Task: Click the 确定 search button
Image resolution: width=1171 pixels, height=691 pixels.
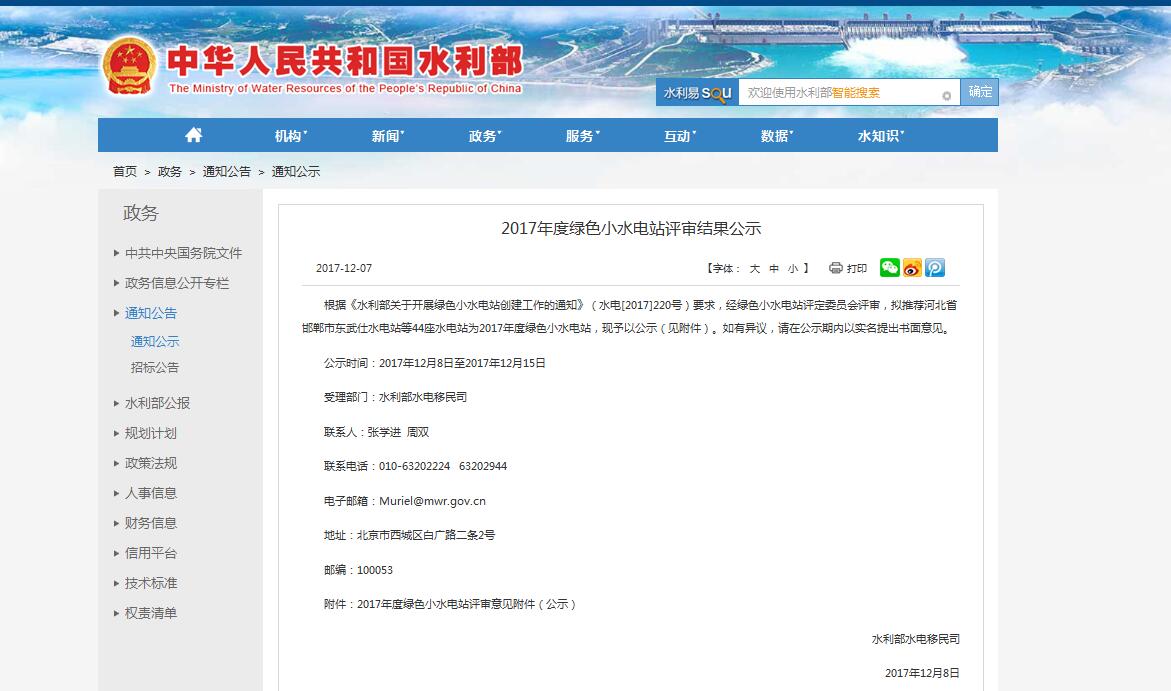Action: pyautogui.click(x=980, y=92)
